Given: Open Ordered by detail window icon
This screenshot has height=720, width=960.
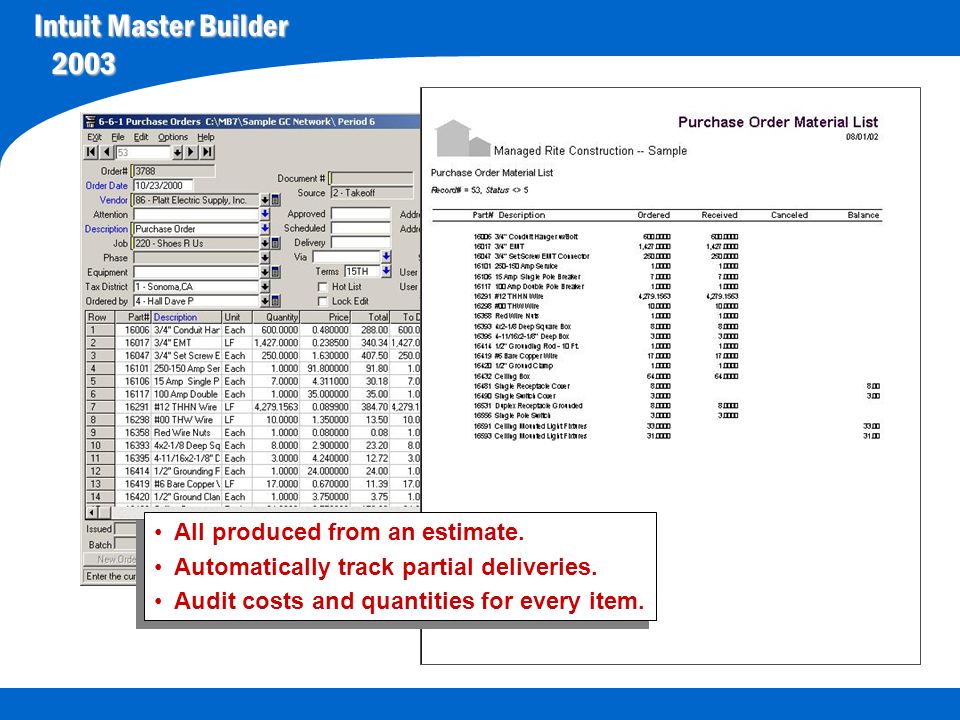Looking at the screenshot, I should coord(276,301).
